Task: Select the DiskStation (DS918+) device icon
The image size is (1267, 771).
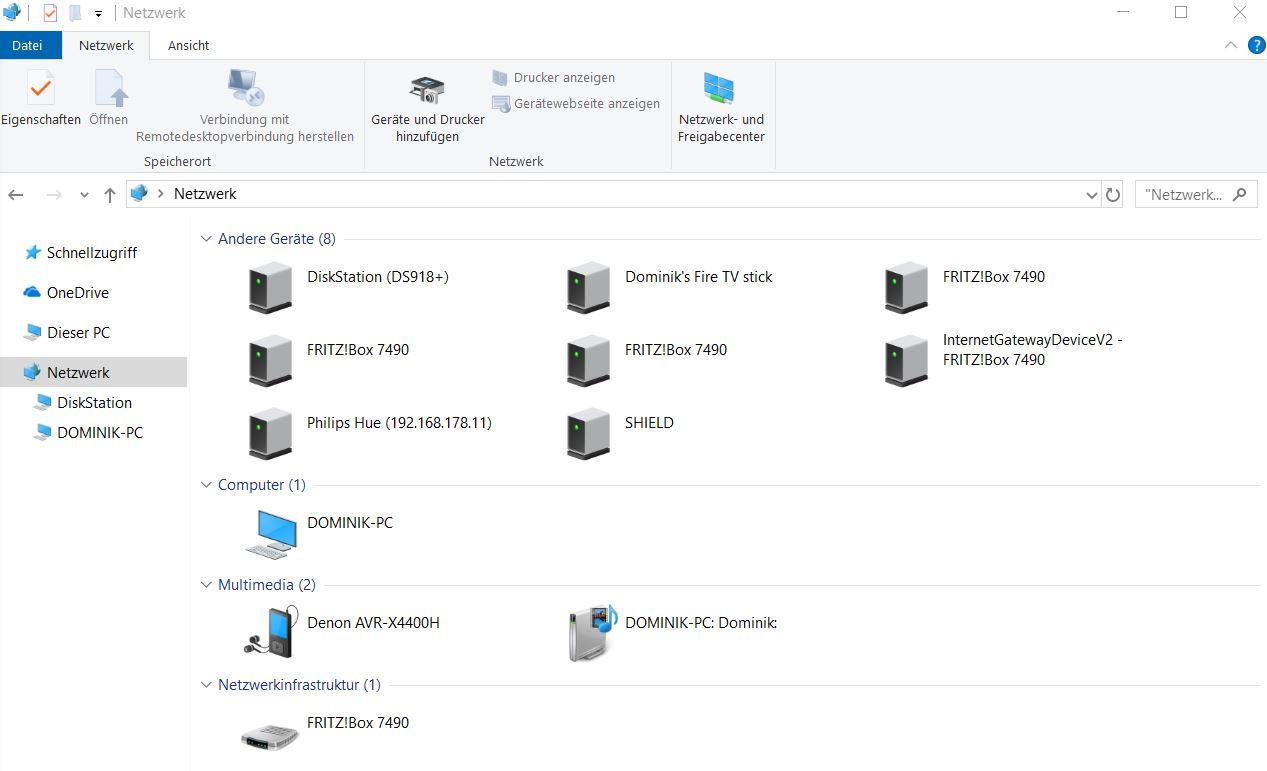Action: coord(270,287)
